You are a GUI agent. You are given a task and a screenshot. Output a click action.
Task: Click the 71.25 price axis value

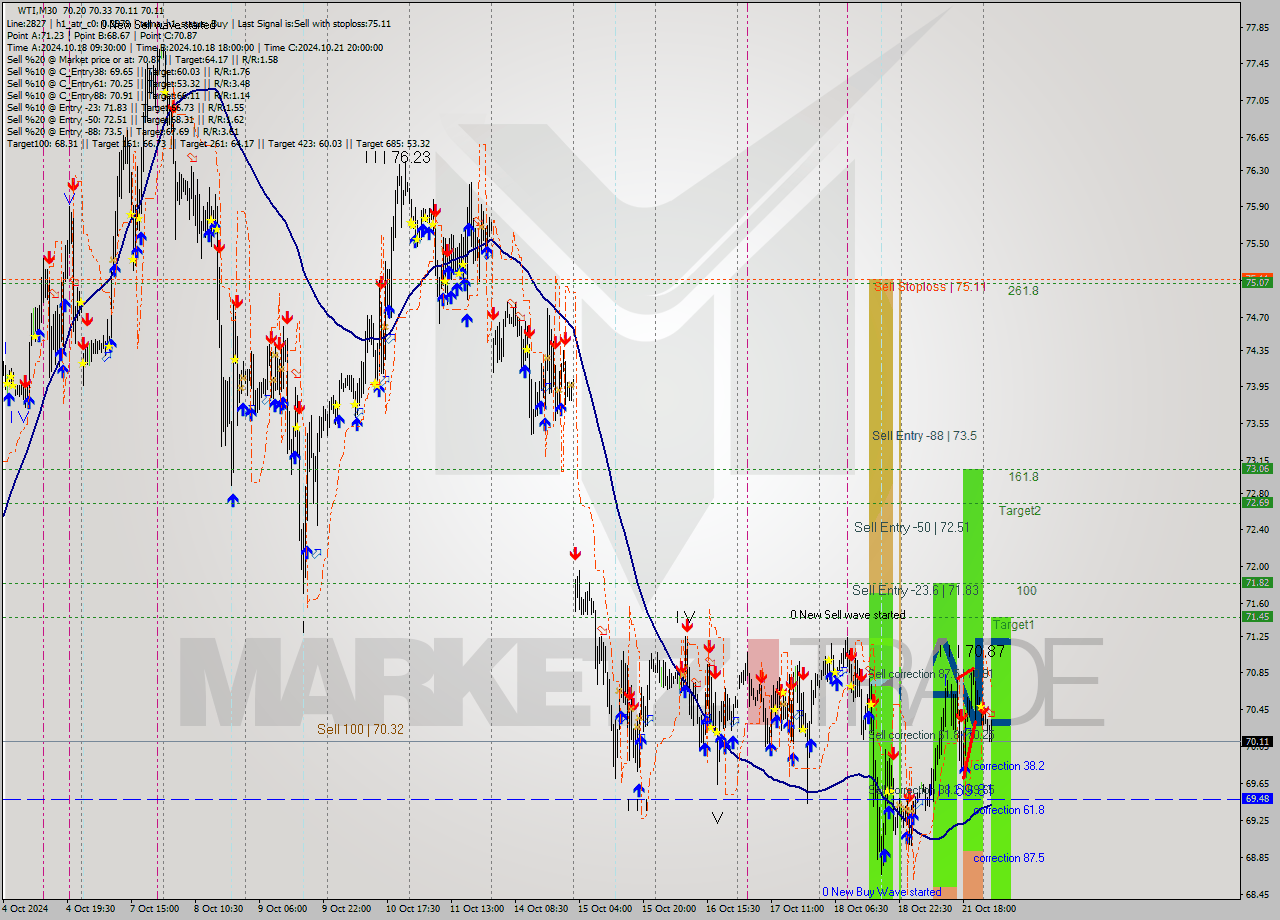tap(1258, 636)
